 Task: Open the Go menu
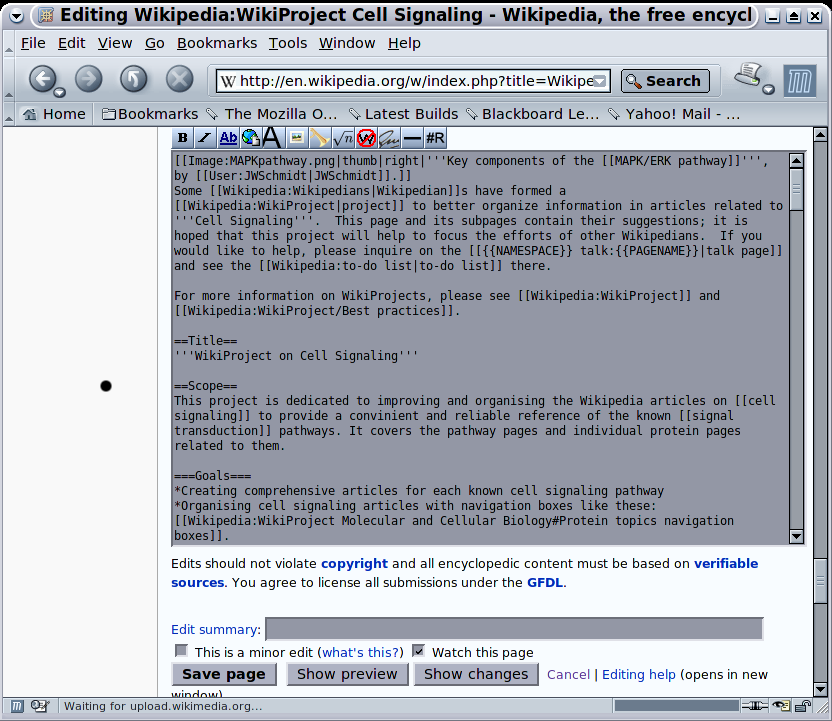click(154, 43)
